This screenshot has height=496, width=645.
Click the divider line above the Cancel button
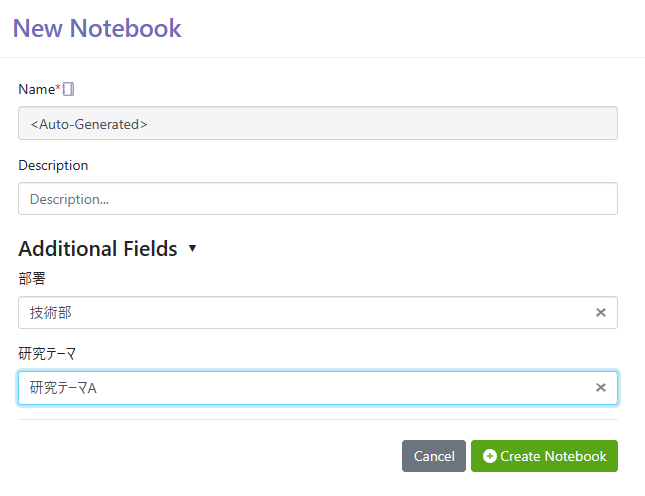tap(318, 420)
